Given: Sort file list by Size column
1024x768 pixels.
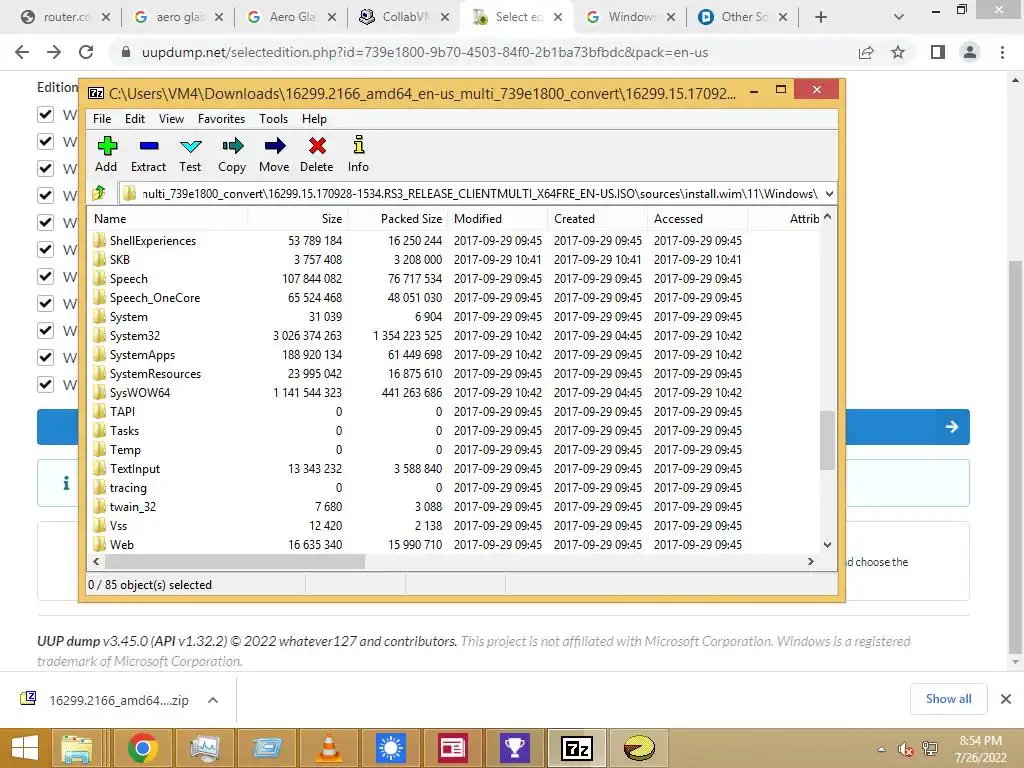Looking at the screenshot, I should tap(297, 219).
